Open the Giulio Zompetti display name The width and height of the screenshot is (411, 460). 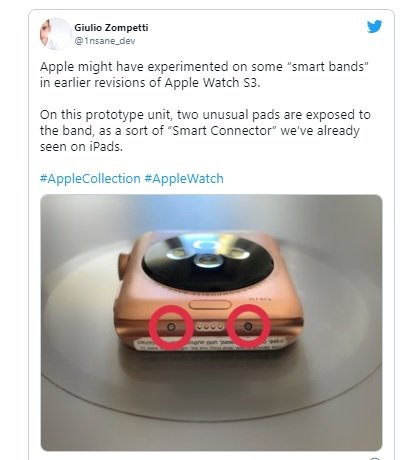click(x=111, y=28)
